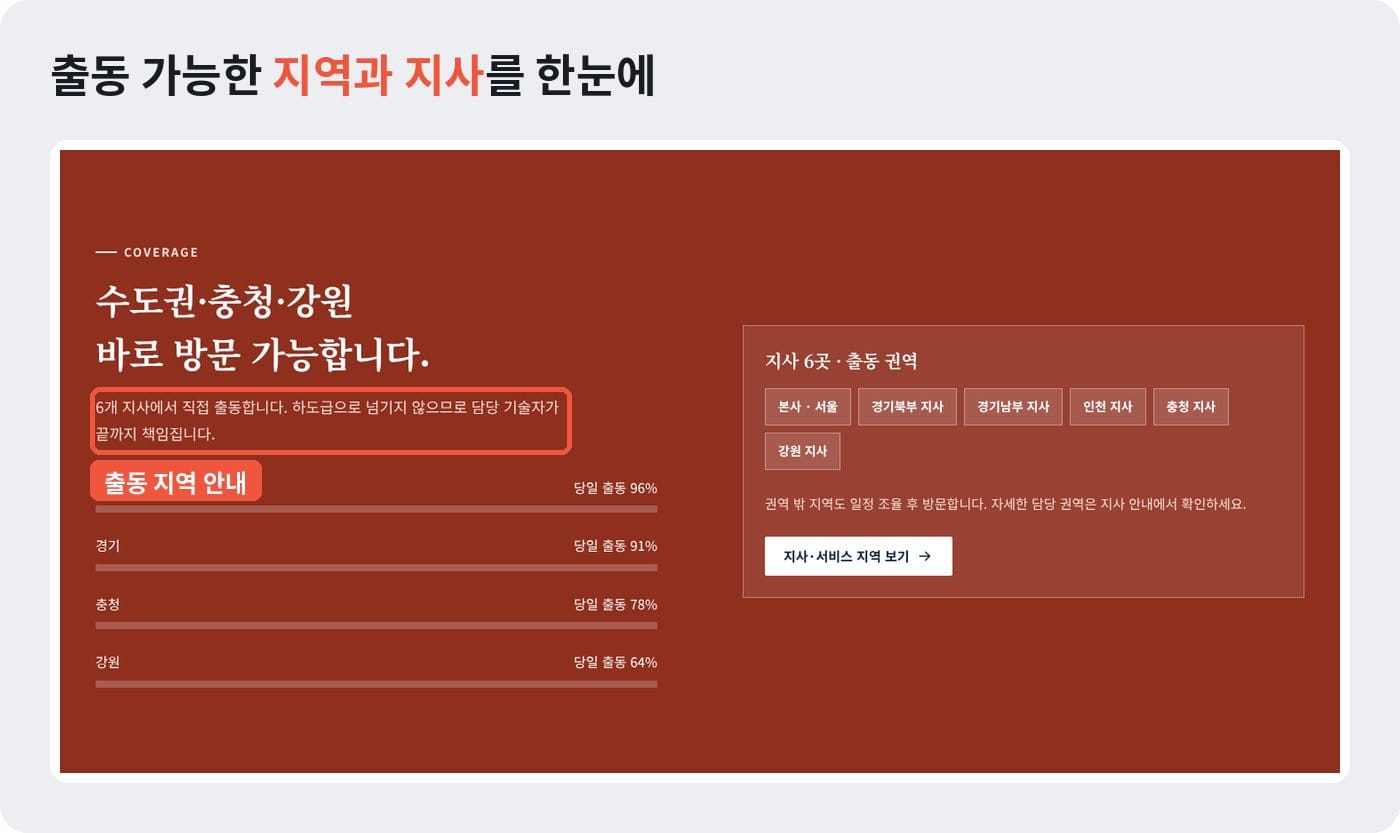
Task: Click the 경기 progress bar
Action: (x=376, y=567)
